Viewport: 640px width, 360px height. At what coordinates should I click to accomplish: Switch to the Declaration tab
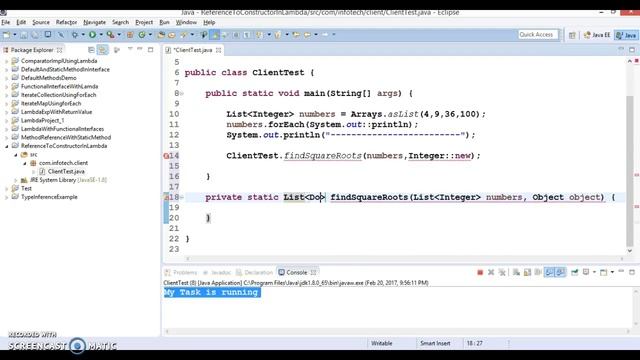(254, 273)
